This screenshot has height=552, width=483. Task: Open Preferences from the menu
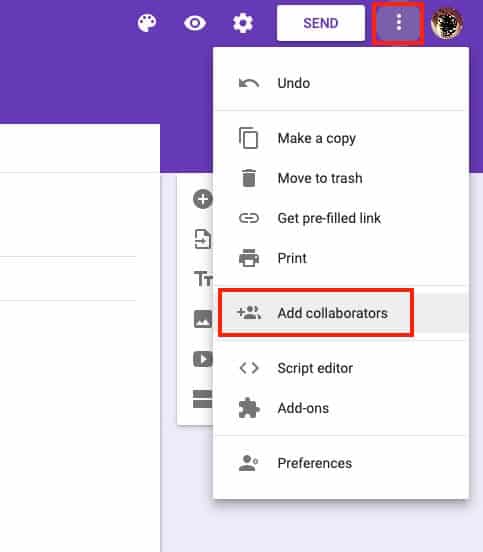coord(341,463)
